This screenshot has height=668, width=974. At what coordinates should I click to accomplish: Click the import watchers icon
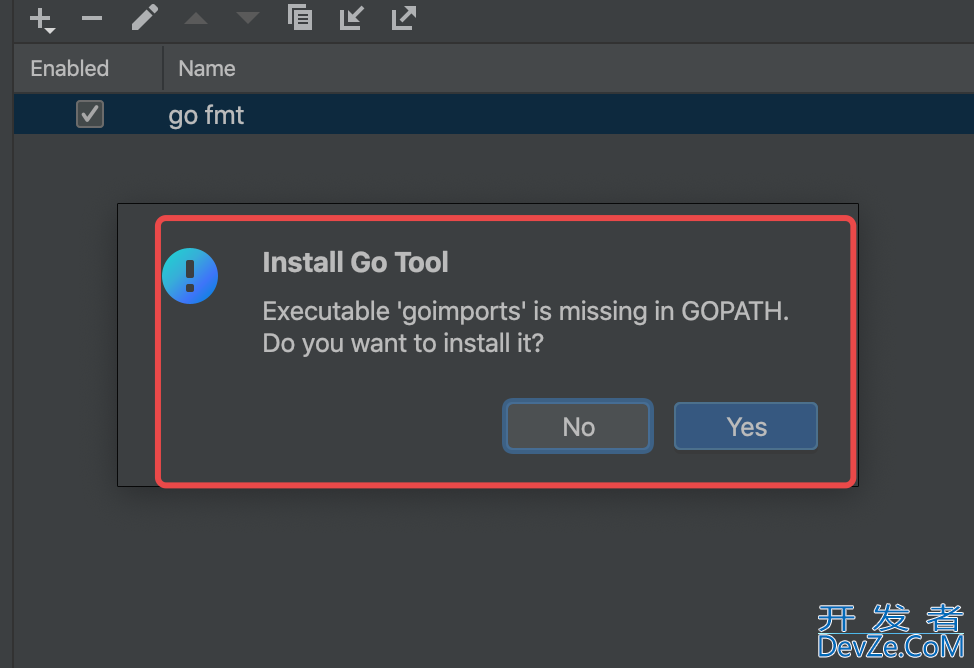click(x=352, y=17)
